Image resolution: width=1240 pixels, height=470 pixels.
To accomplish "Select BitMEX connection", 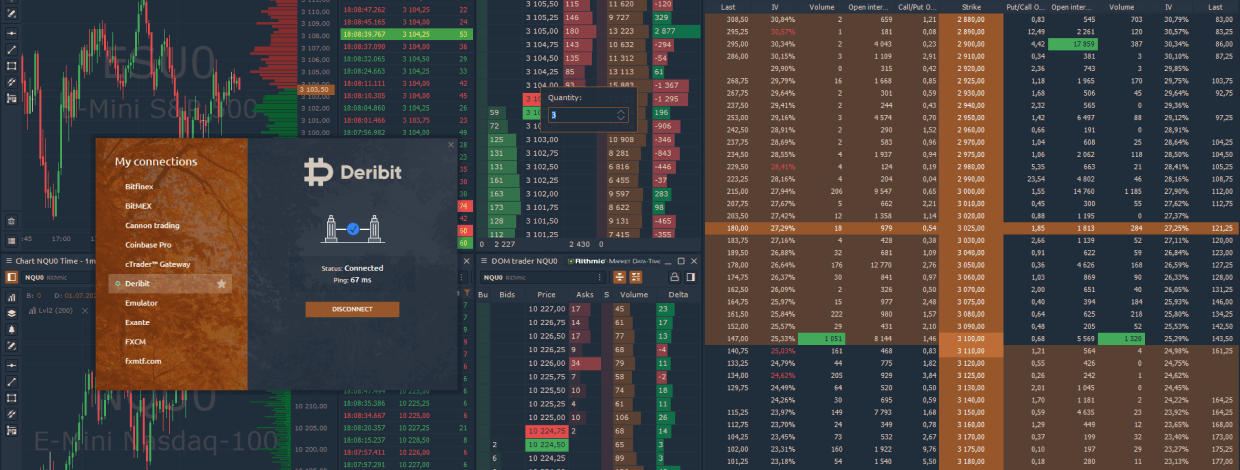I will click(x=140, y=206).
